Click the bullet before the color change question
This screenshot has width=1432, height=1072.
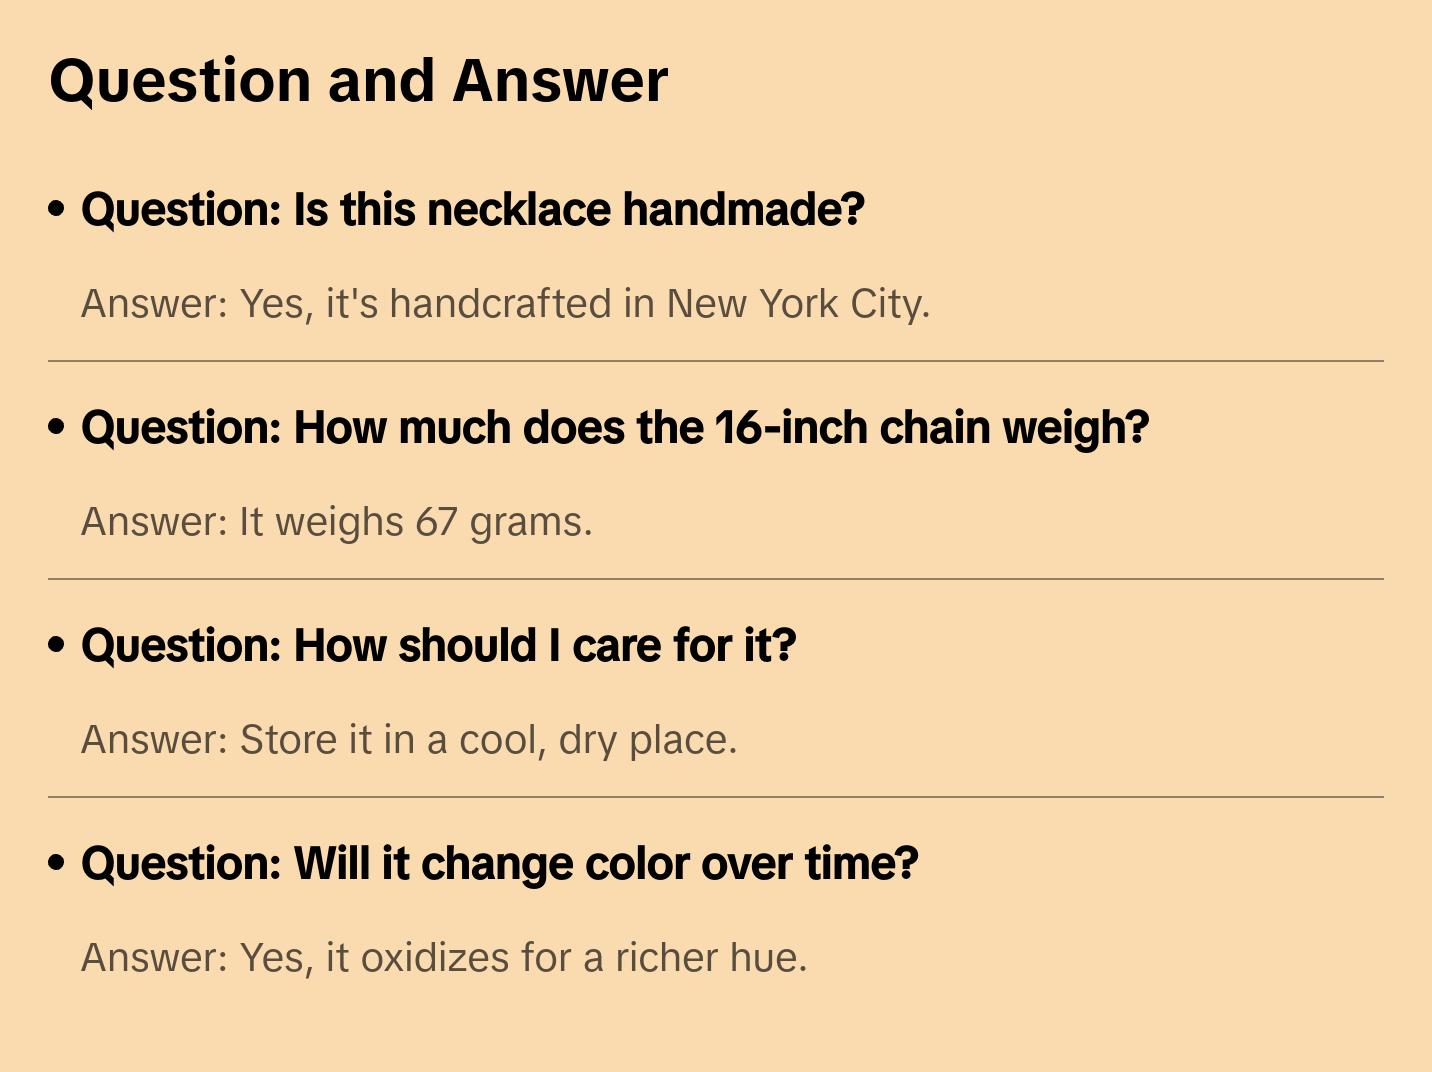click(x=57, y=864)
